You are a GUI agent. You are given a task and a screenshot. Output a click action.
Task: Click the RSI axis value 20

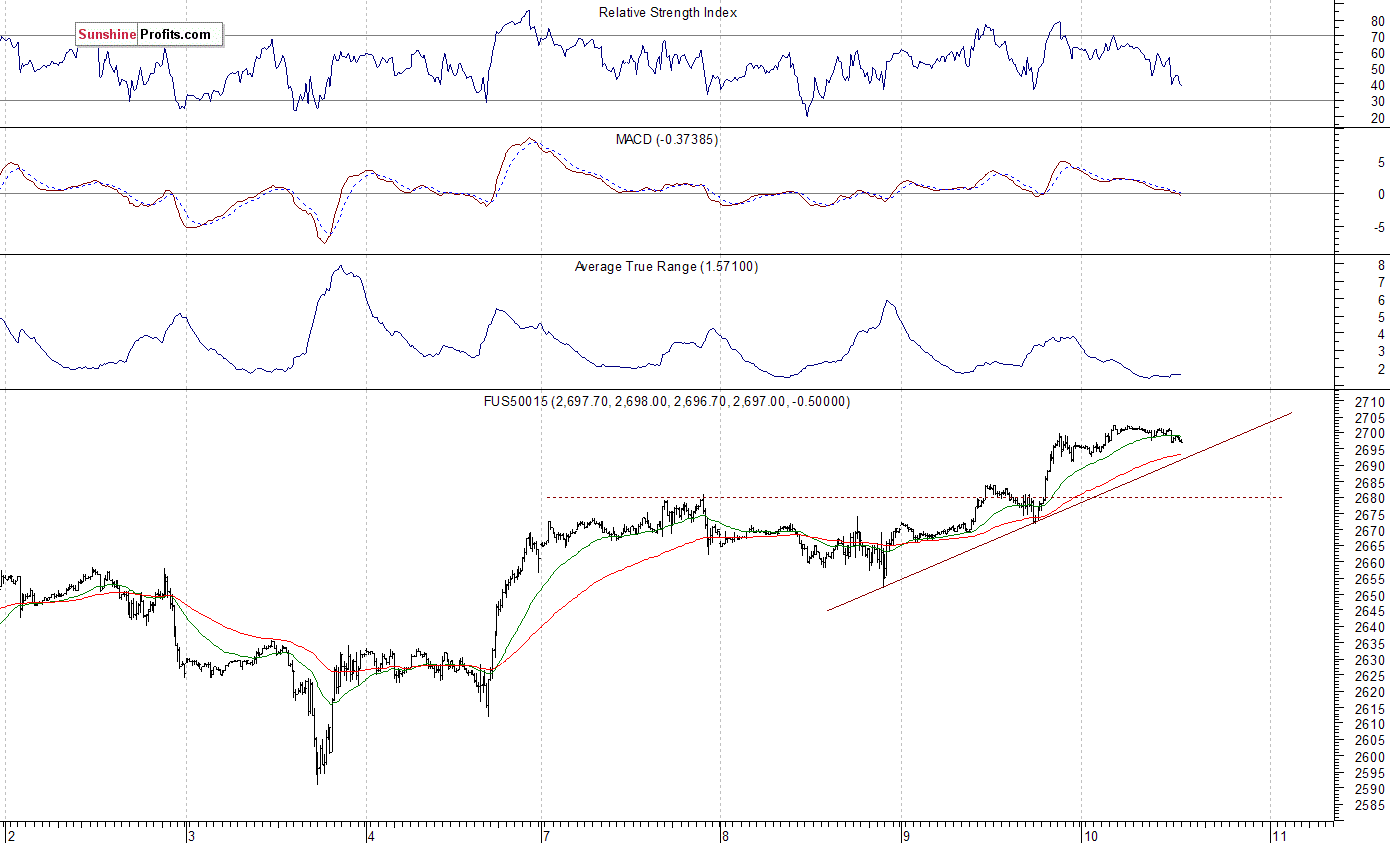pyautogui.click(x=1378, y=118)
